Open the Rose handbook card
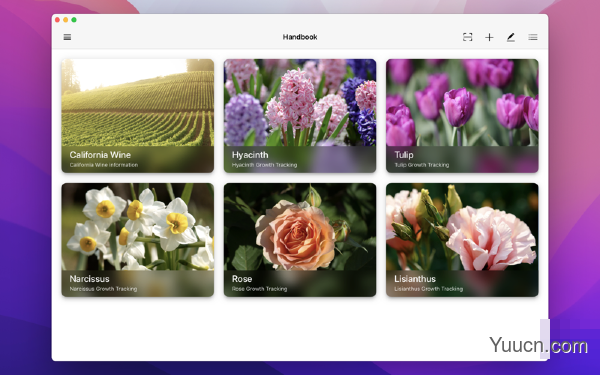The height and width of the screenshot is (375, 600). coord(300,240)
